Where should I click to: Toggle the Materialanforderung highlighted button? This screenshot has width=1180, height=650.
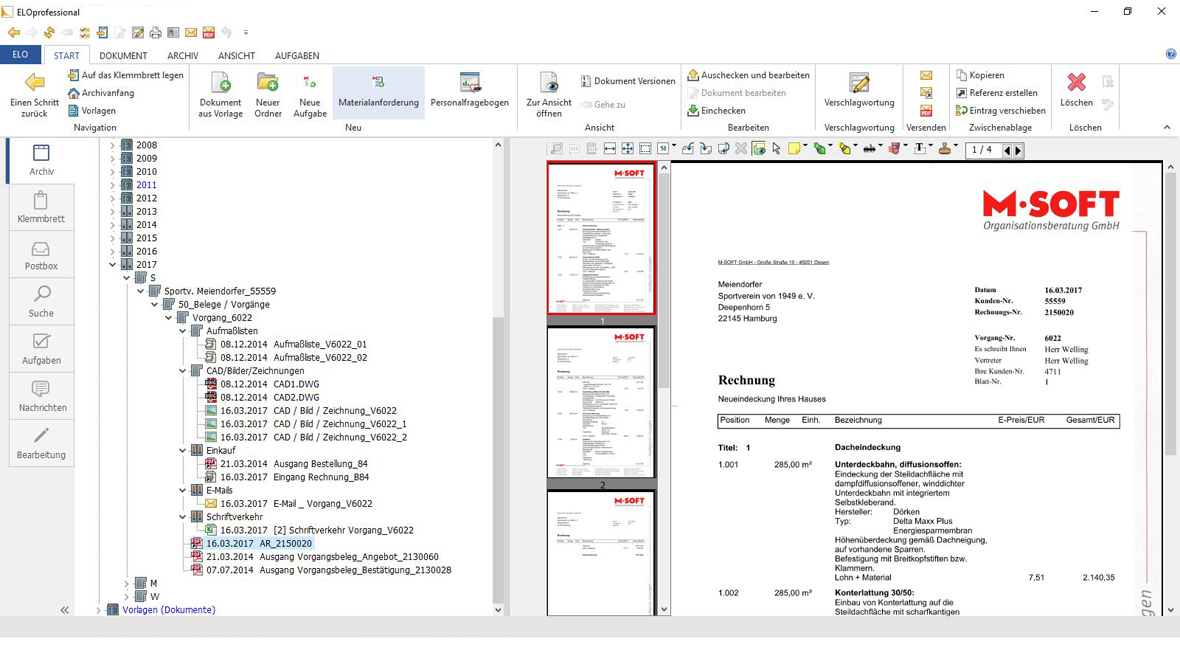(x=378, y=92)
